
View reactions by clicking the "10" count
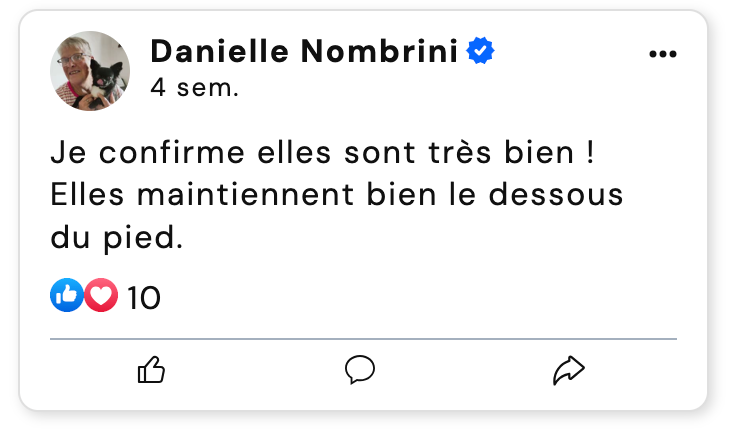(x=144, y=297)
